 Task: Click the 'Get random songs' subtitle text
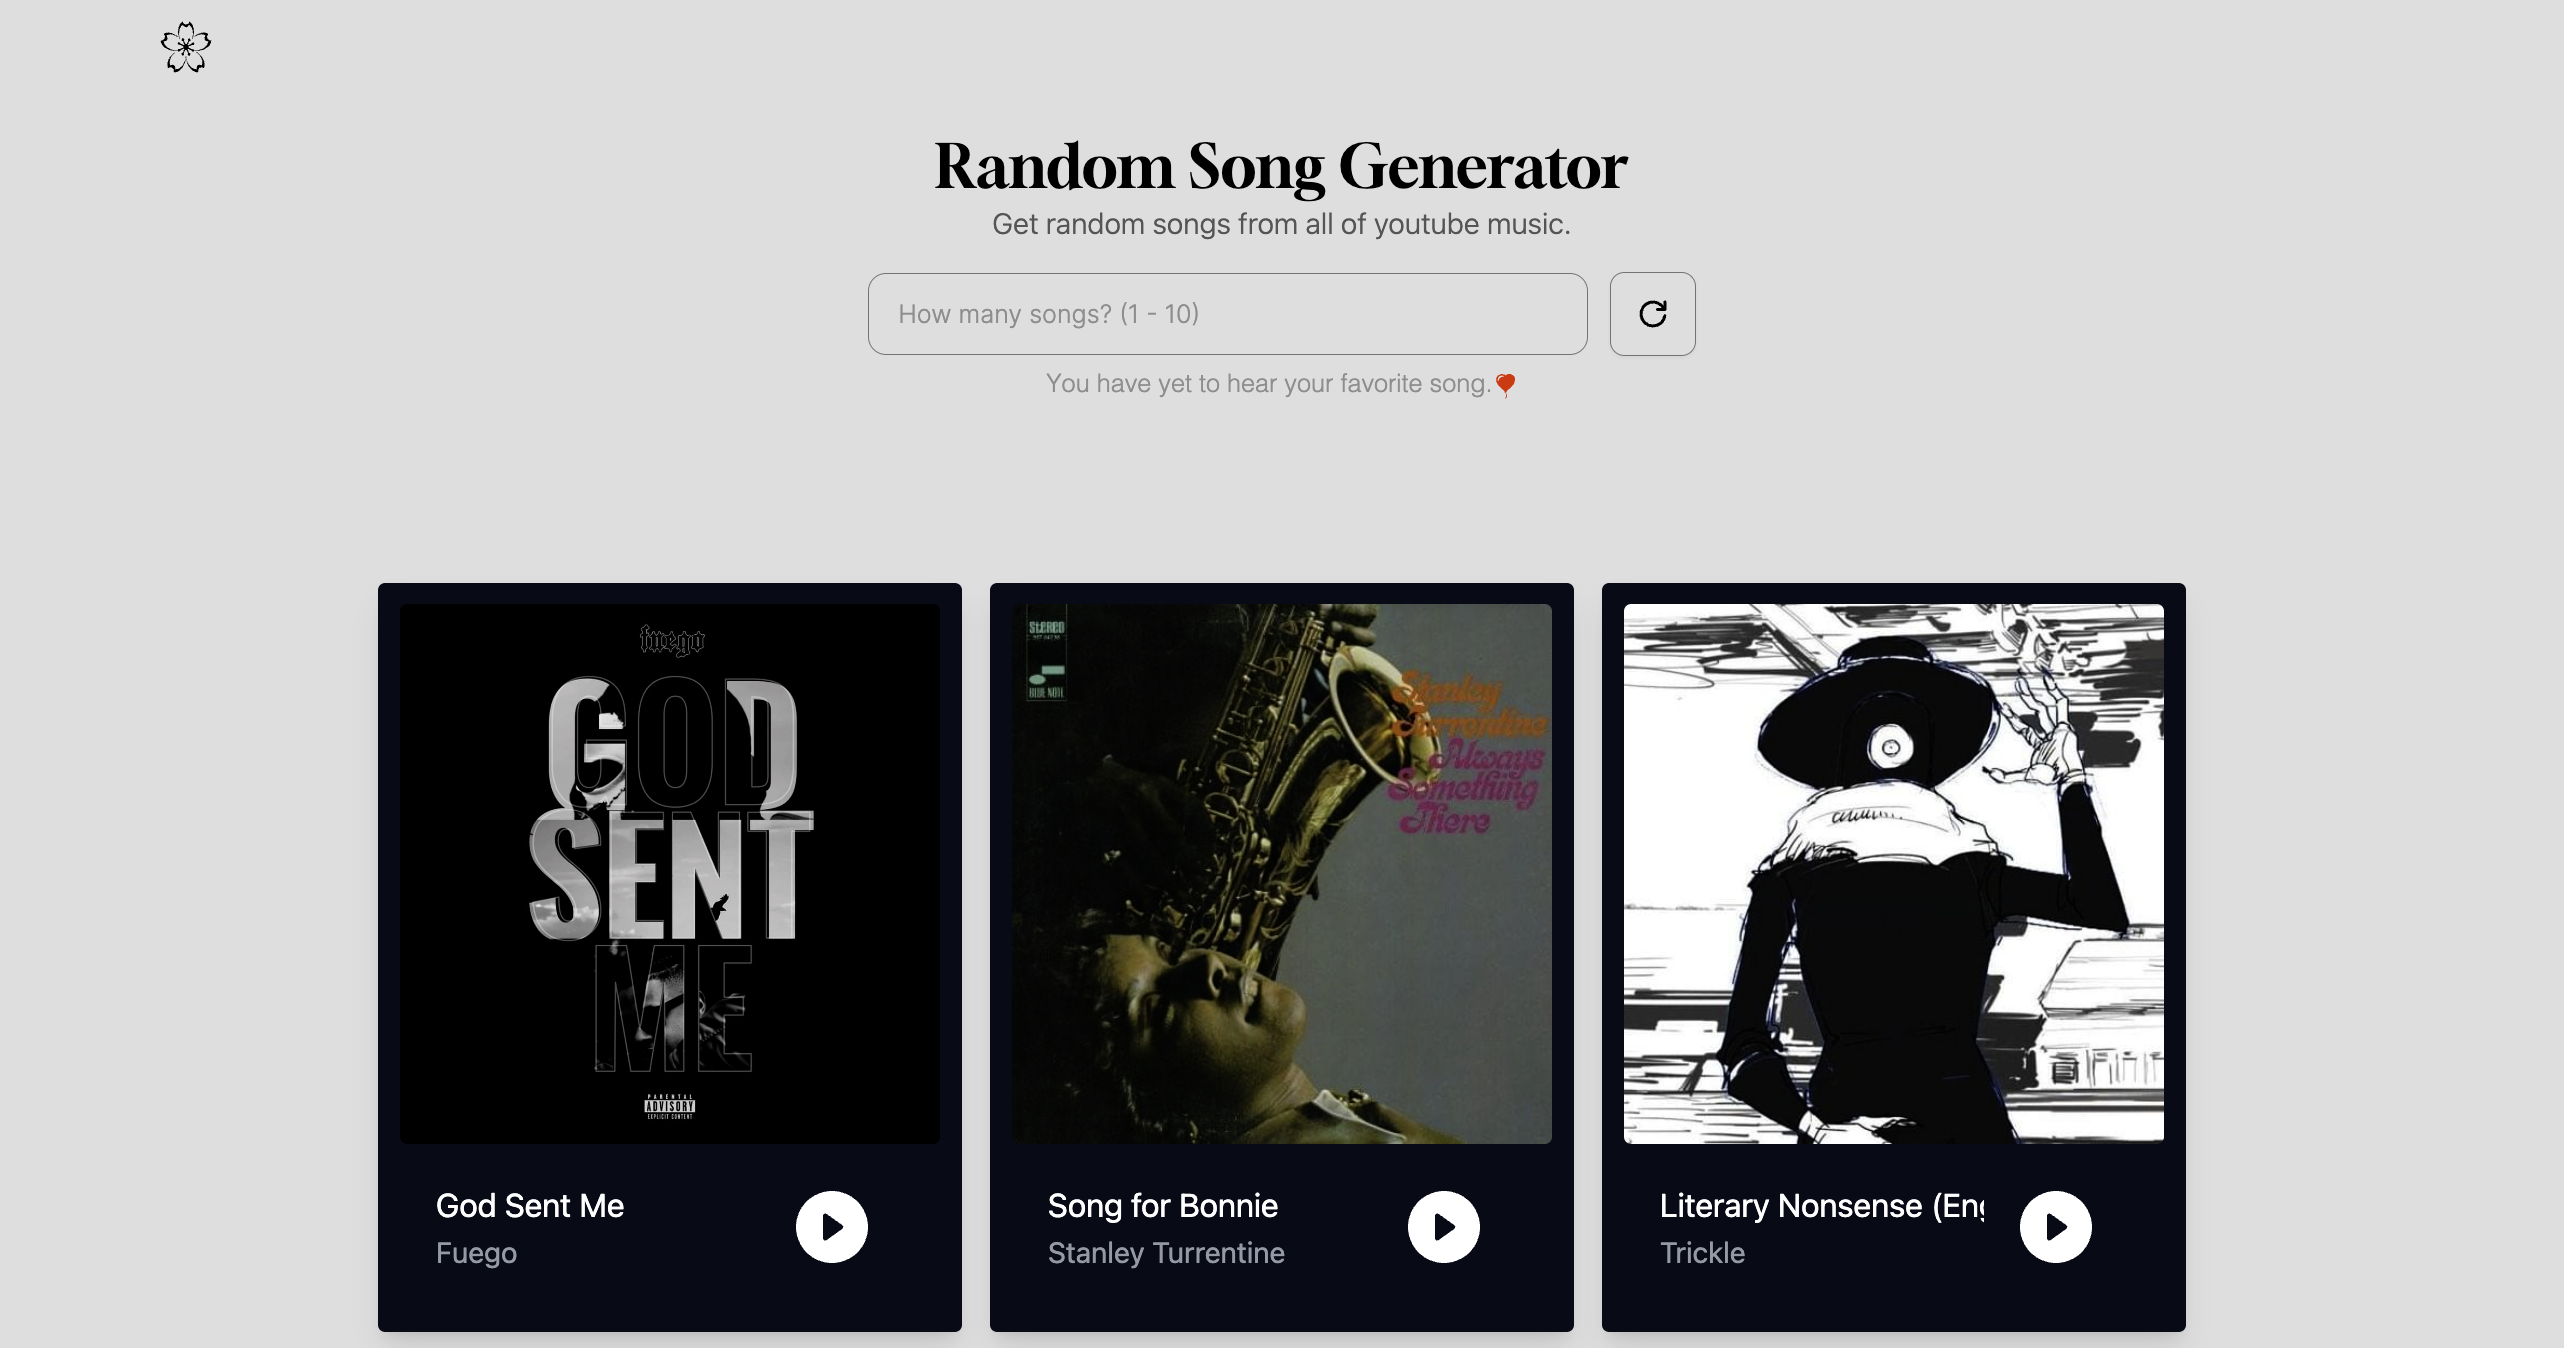coord(1281,224)
